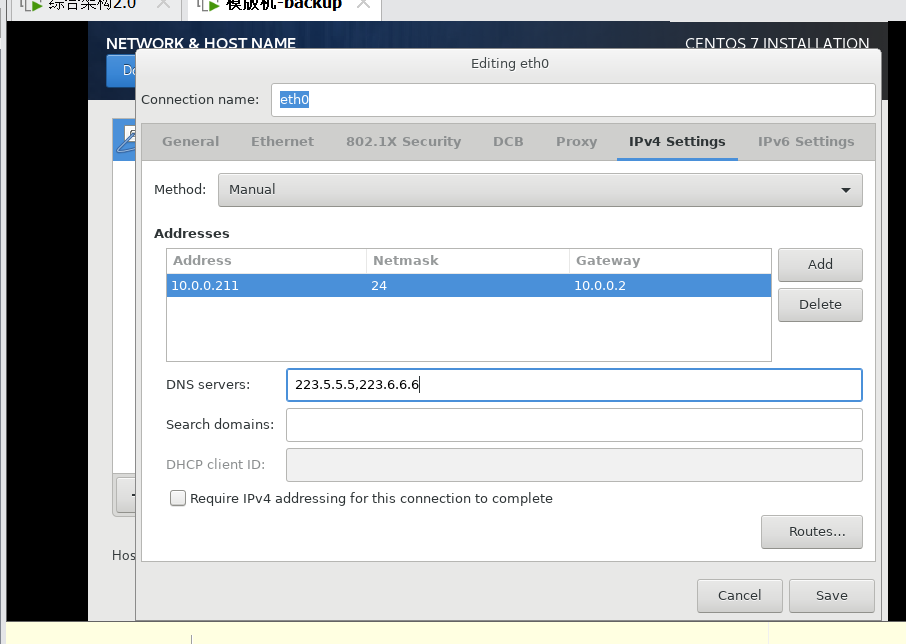Click the Connection name input field
The height and width of the screenshot is (644, 906).
tap(573, 100)
